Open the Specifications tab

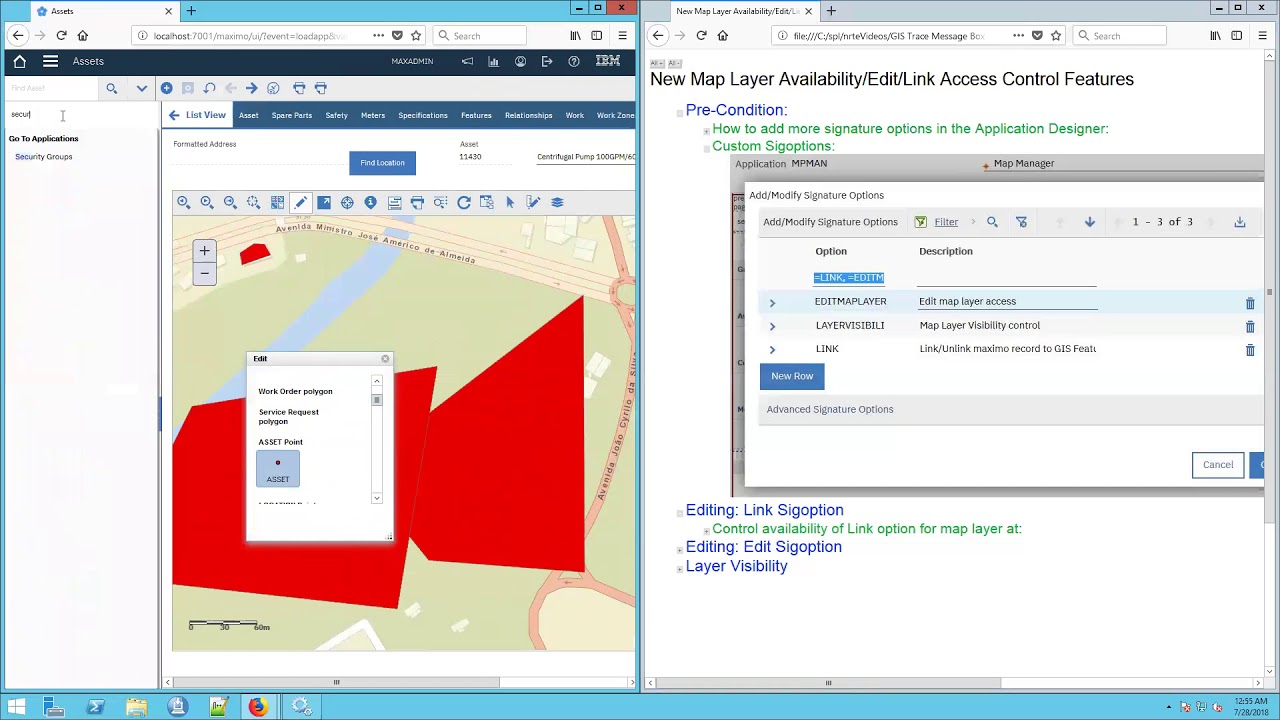point(423,115)
